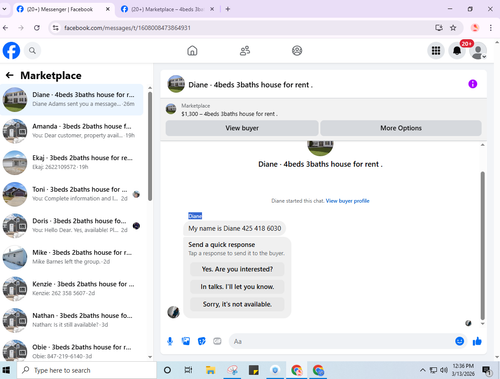This screenshot has width=500, height=379.
Task: Click the address bar URL
Action: pos(127,28)
